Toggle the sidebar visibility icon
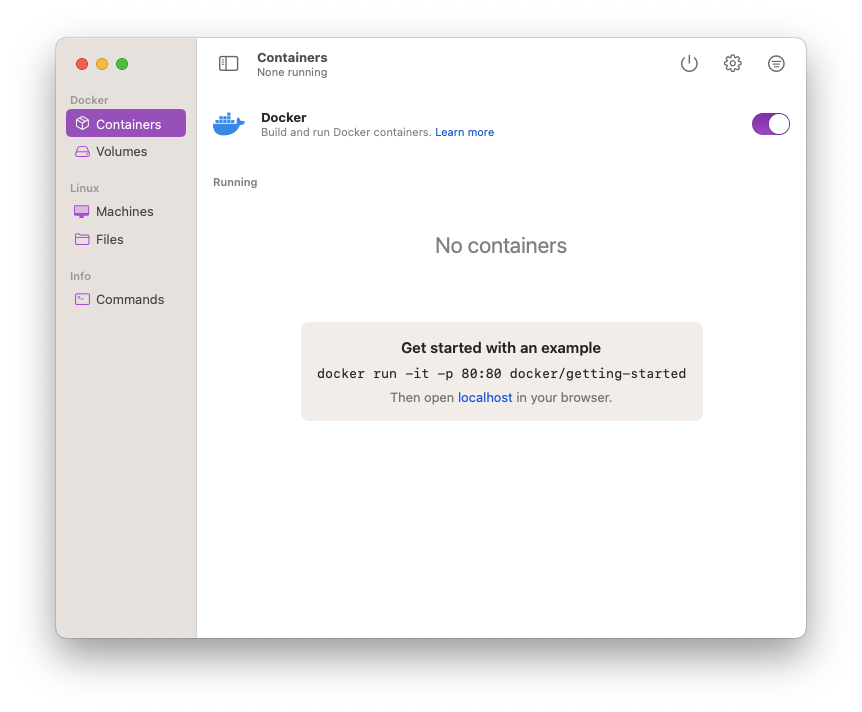Screen dimensions: 862x712 click(228, 64)
